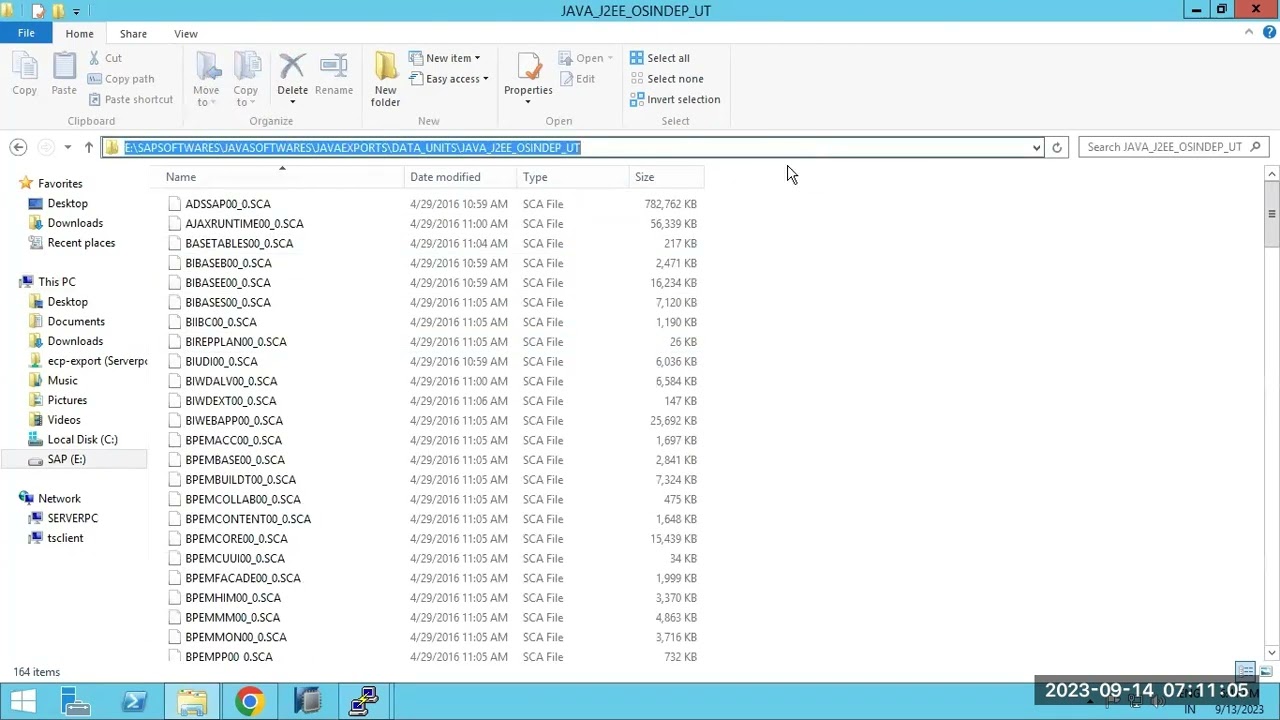The image size is (1280, 720).
Task: Open the Open button dropdown
Action: click(x=610, y=58)
